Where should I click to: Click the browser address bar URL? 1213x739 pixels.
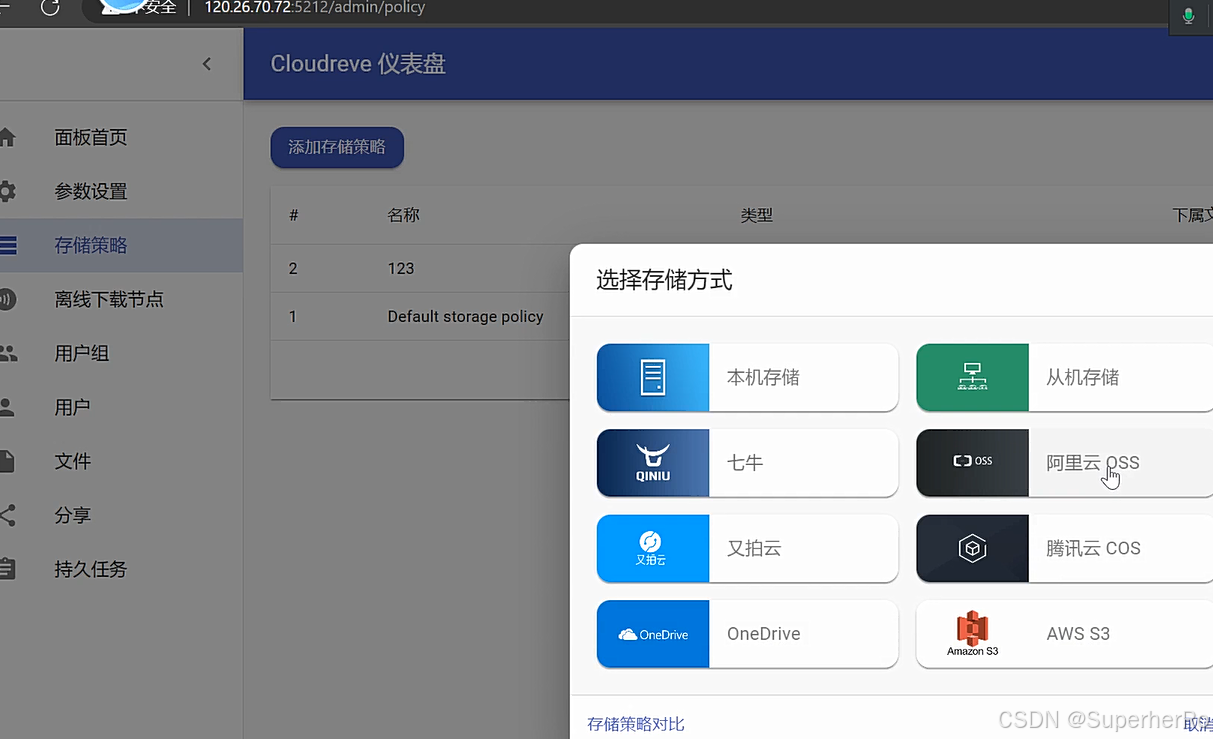click(x=315, y=8)
